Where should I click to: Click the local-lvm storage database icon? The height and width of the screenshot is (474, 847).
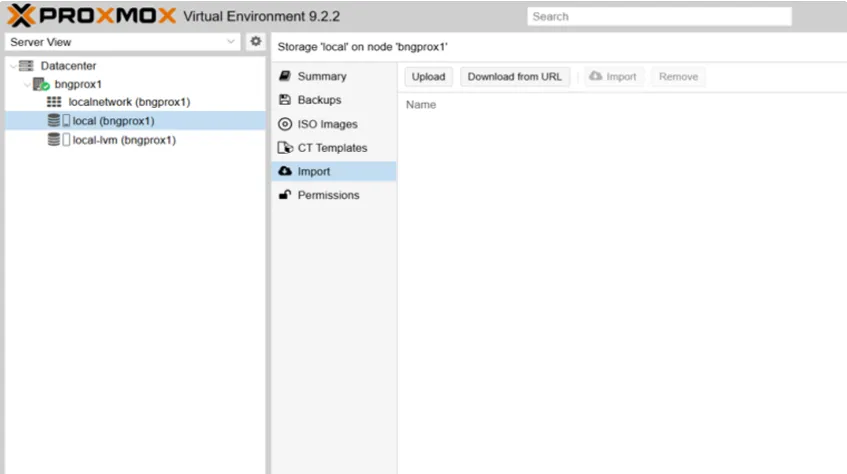coord(53,140)
